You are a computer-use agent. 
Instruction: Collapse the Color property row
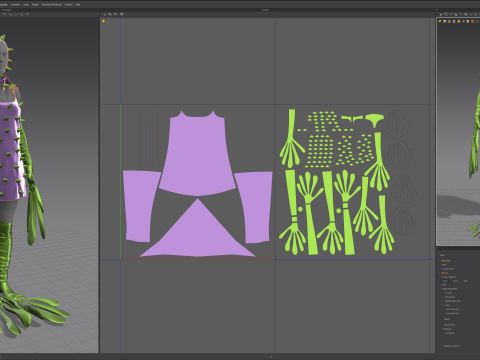tap(443, 305)
